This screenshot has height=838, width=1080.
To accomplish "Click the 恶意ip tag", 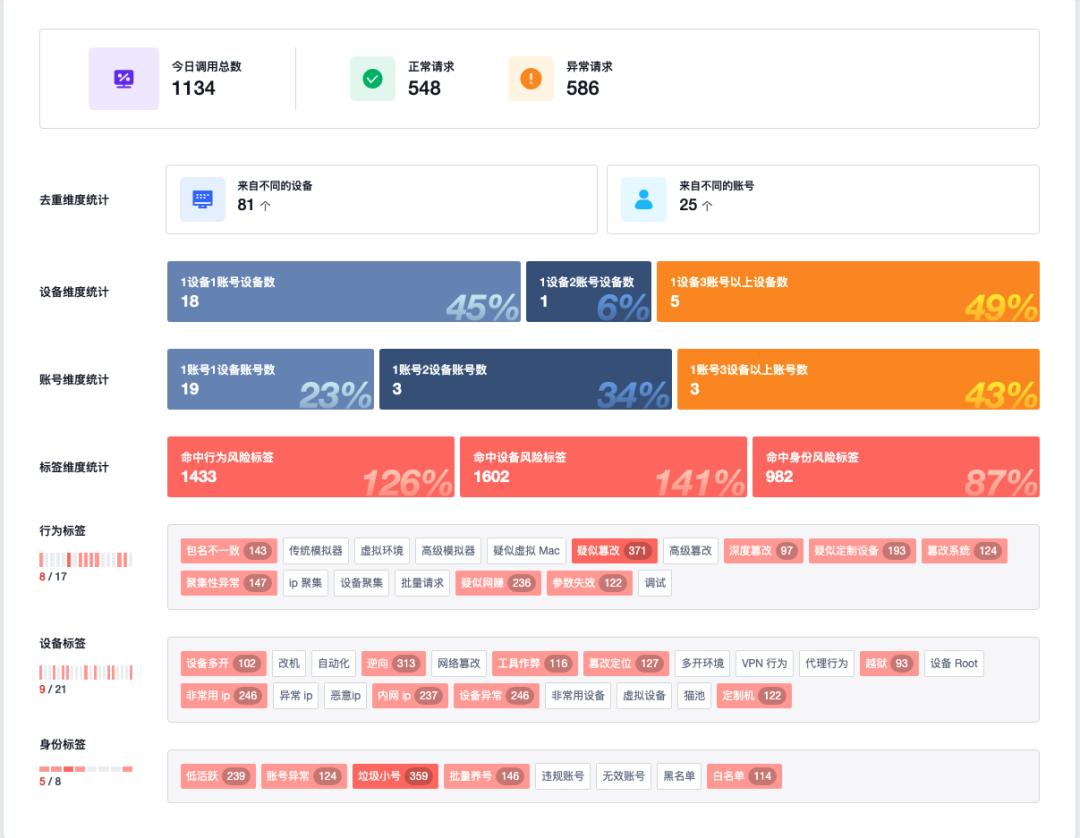I will tap(346, 696).
